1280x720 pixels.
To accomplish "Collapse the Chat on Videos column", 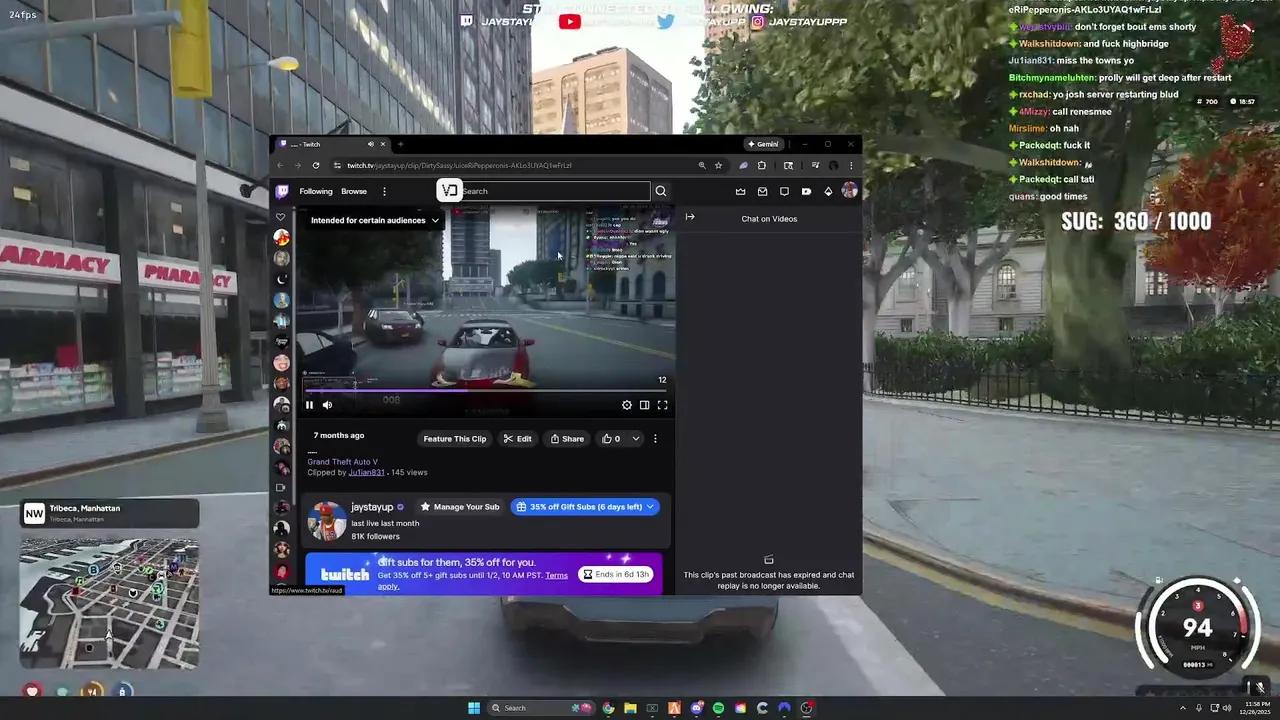I will tap(690, 217).
